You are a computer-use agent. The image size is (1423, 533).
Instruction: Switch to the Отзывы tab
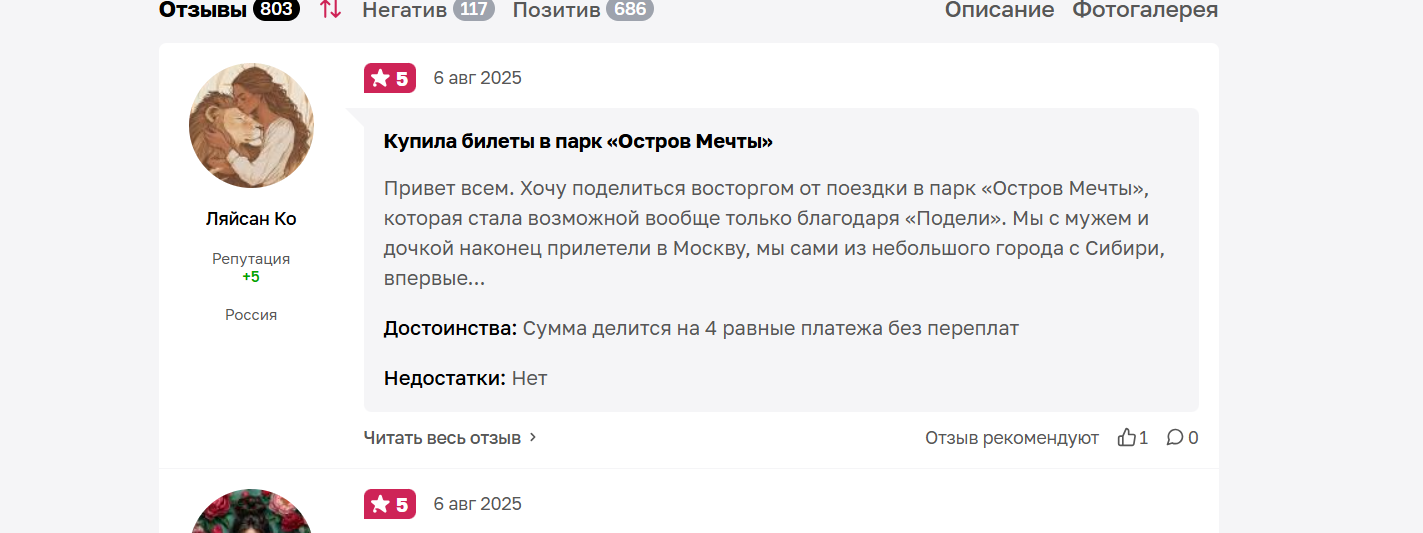(x=203, y=10)
